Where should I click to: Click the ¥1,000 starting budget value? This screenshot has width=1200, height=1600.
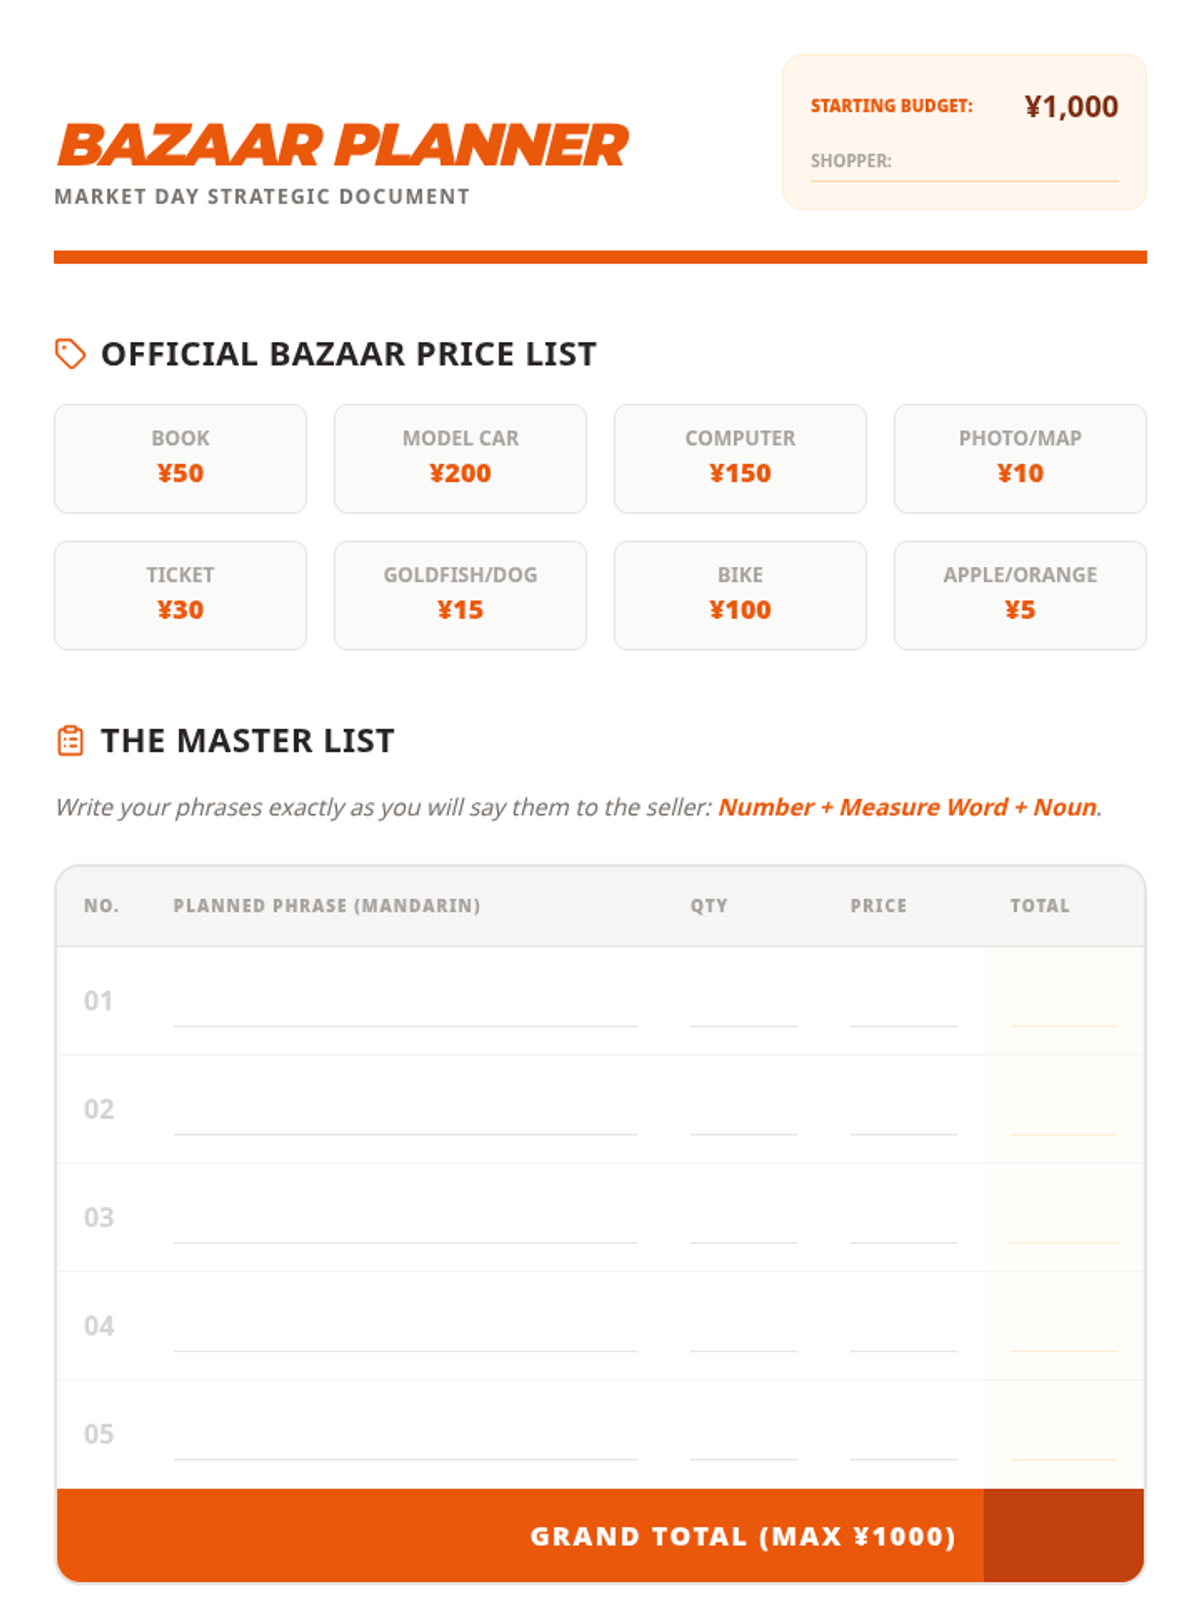[x=1071, y=107]
